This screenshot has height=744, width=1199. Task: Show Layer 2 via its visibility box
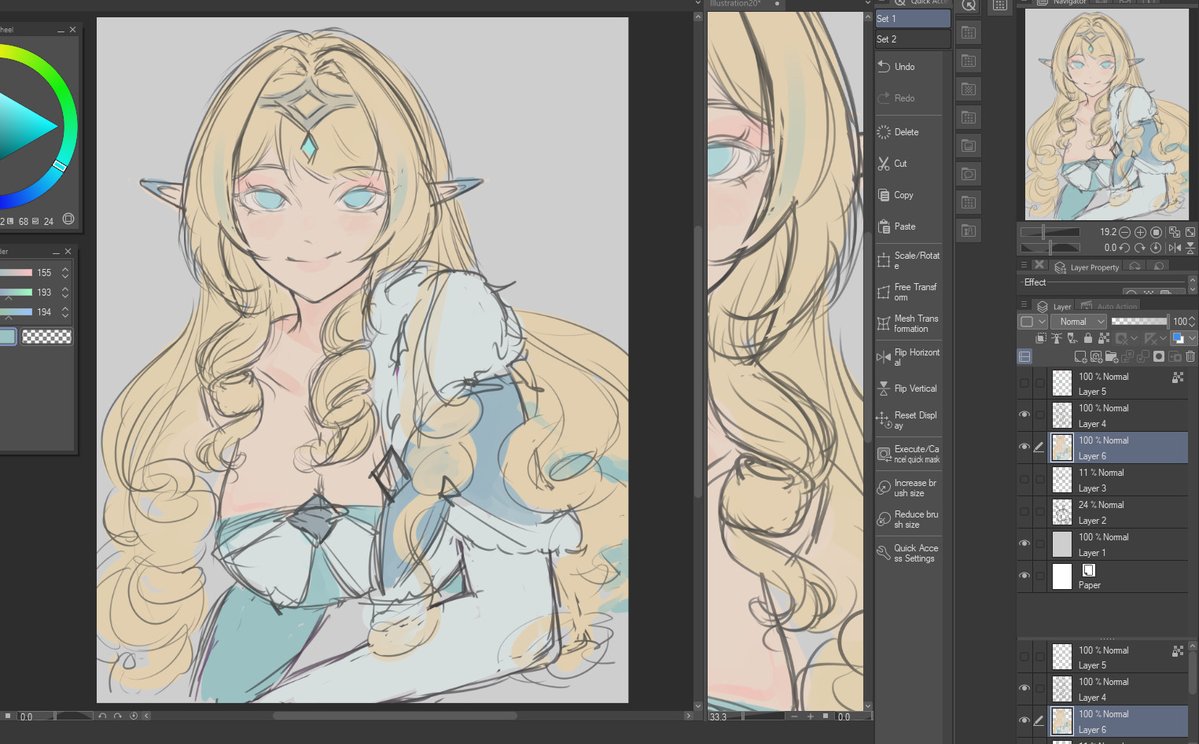(x=1024, y=511)
